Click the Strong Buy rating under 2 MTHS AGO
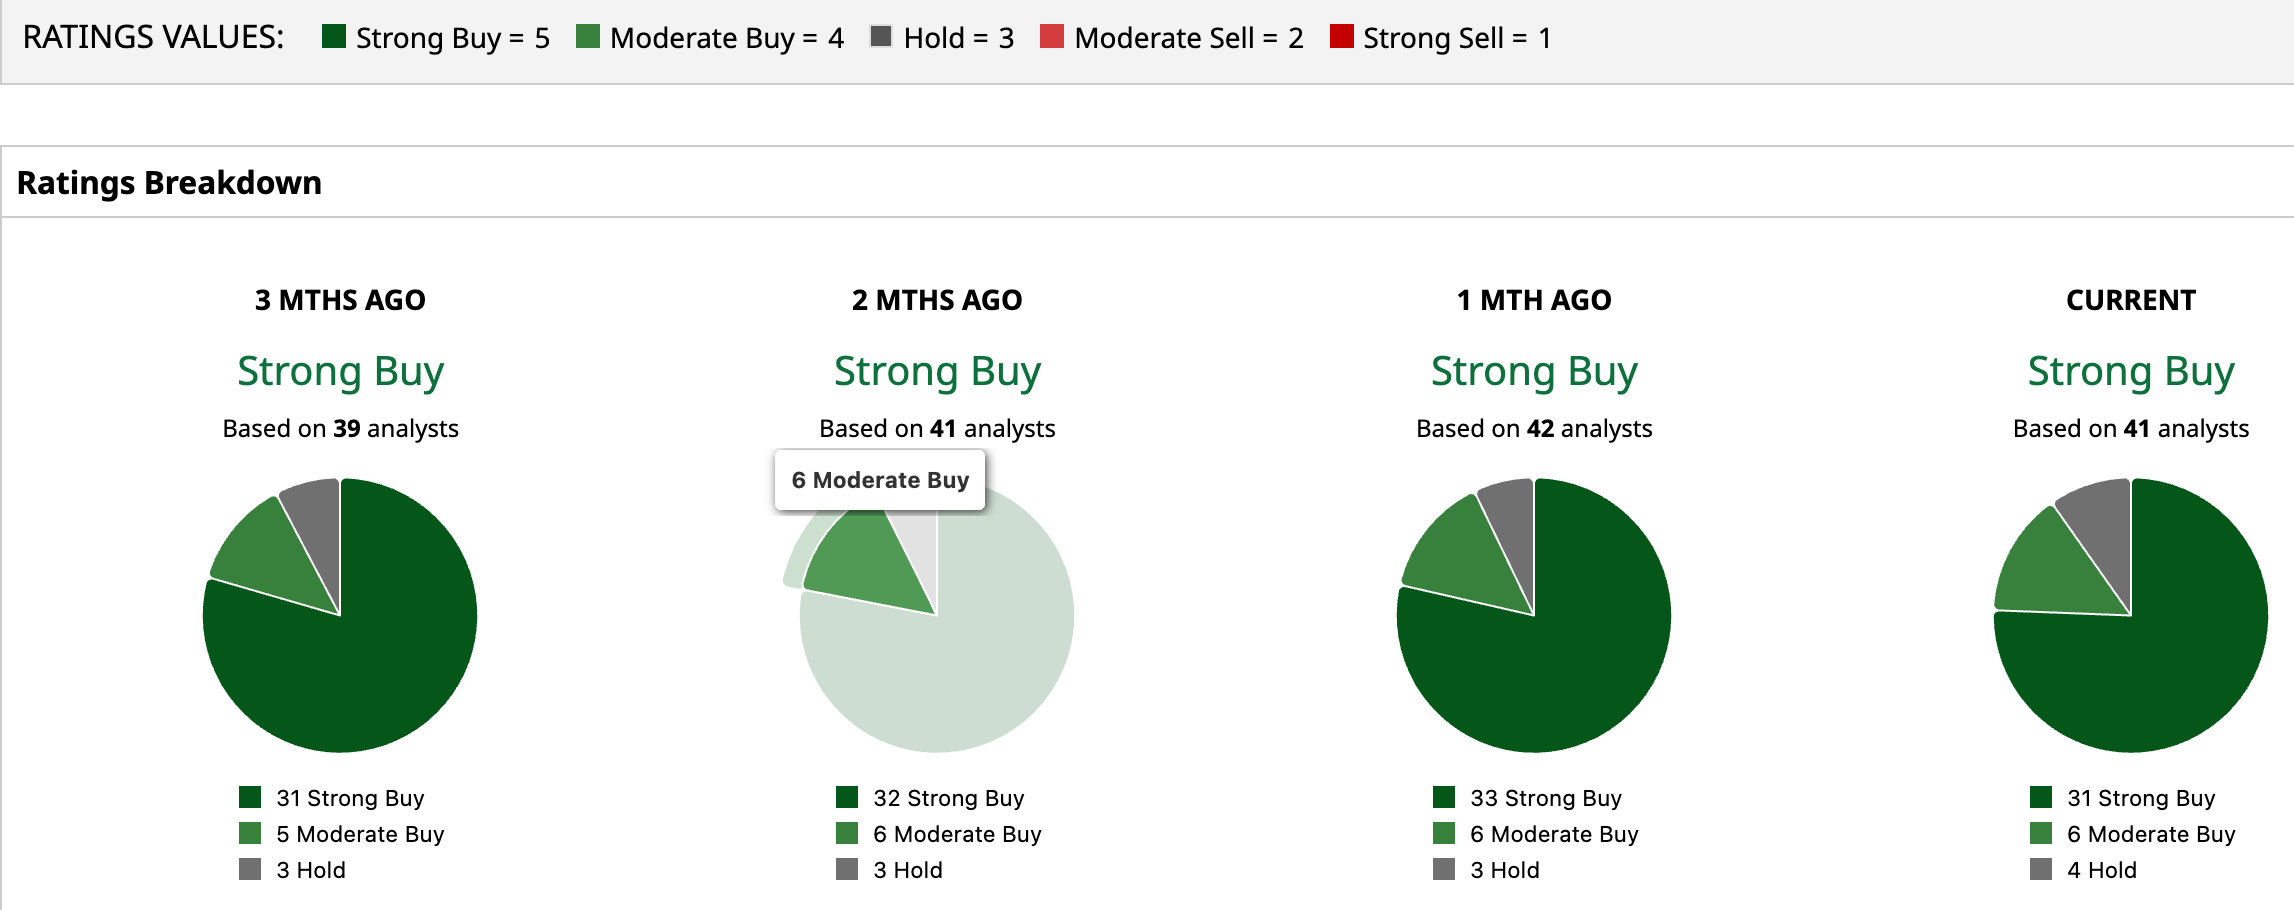Screen dimensions: 2294x910 (x=937, y=371)
